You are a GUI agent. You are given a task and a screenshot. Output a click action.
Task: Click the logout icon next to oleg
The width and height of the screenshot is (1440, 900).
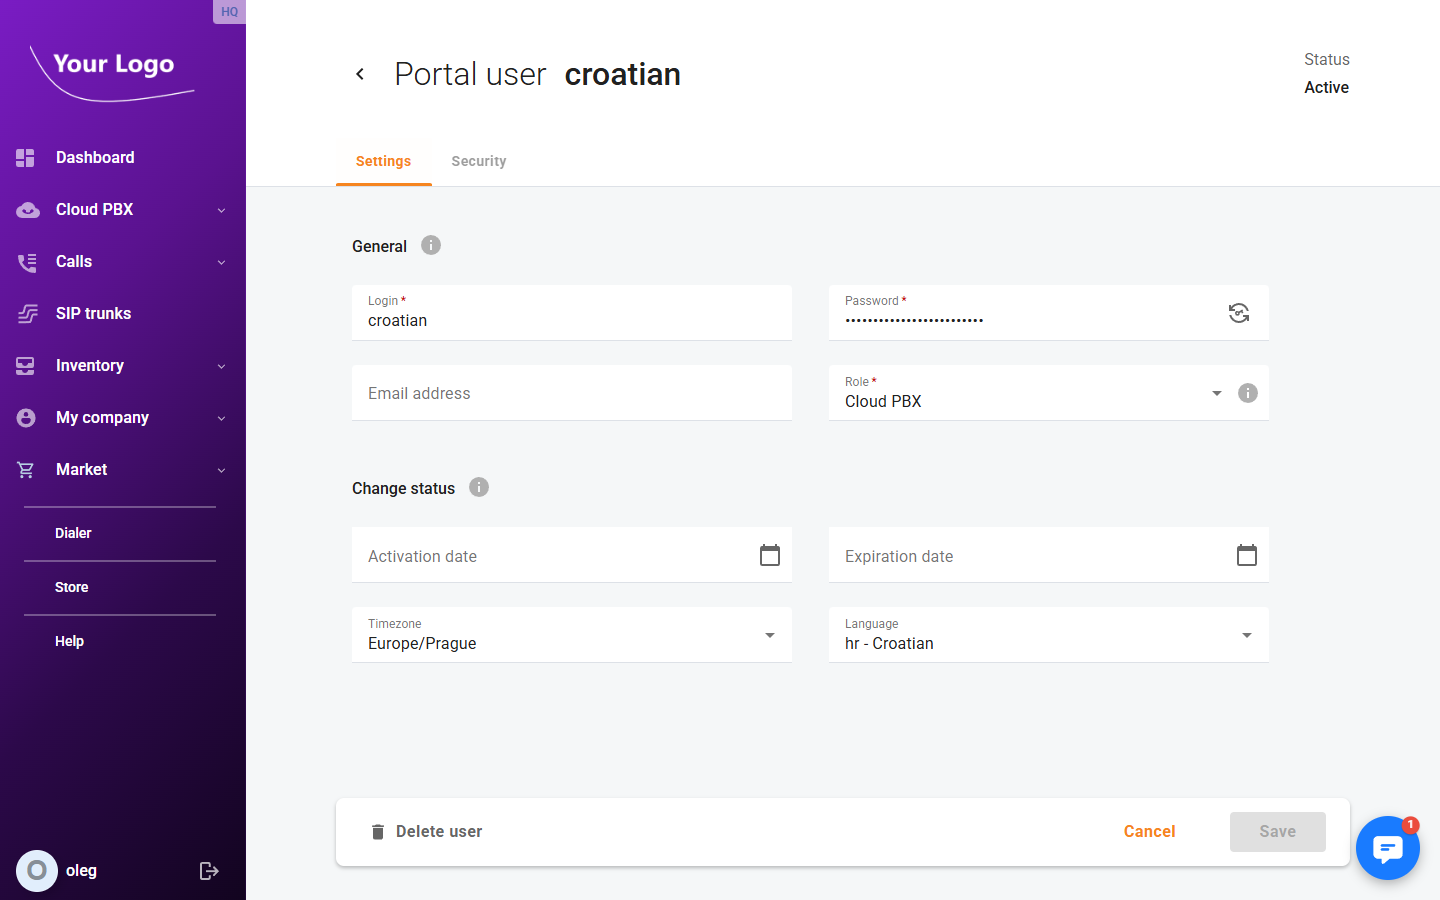pos(209,870)
